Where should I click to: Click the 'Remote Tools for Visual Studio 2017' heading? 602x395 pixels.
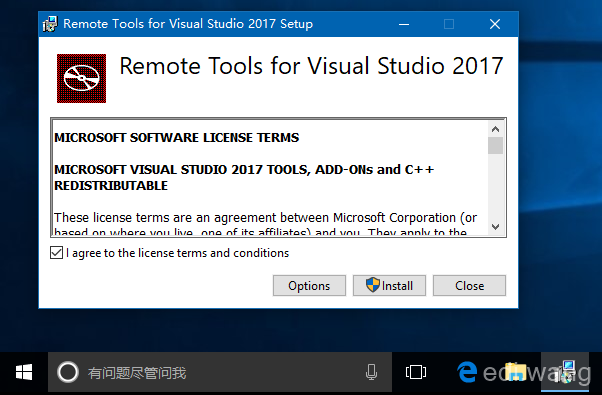pos(311,66)
